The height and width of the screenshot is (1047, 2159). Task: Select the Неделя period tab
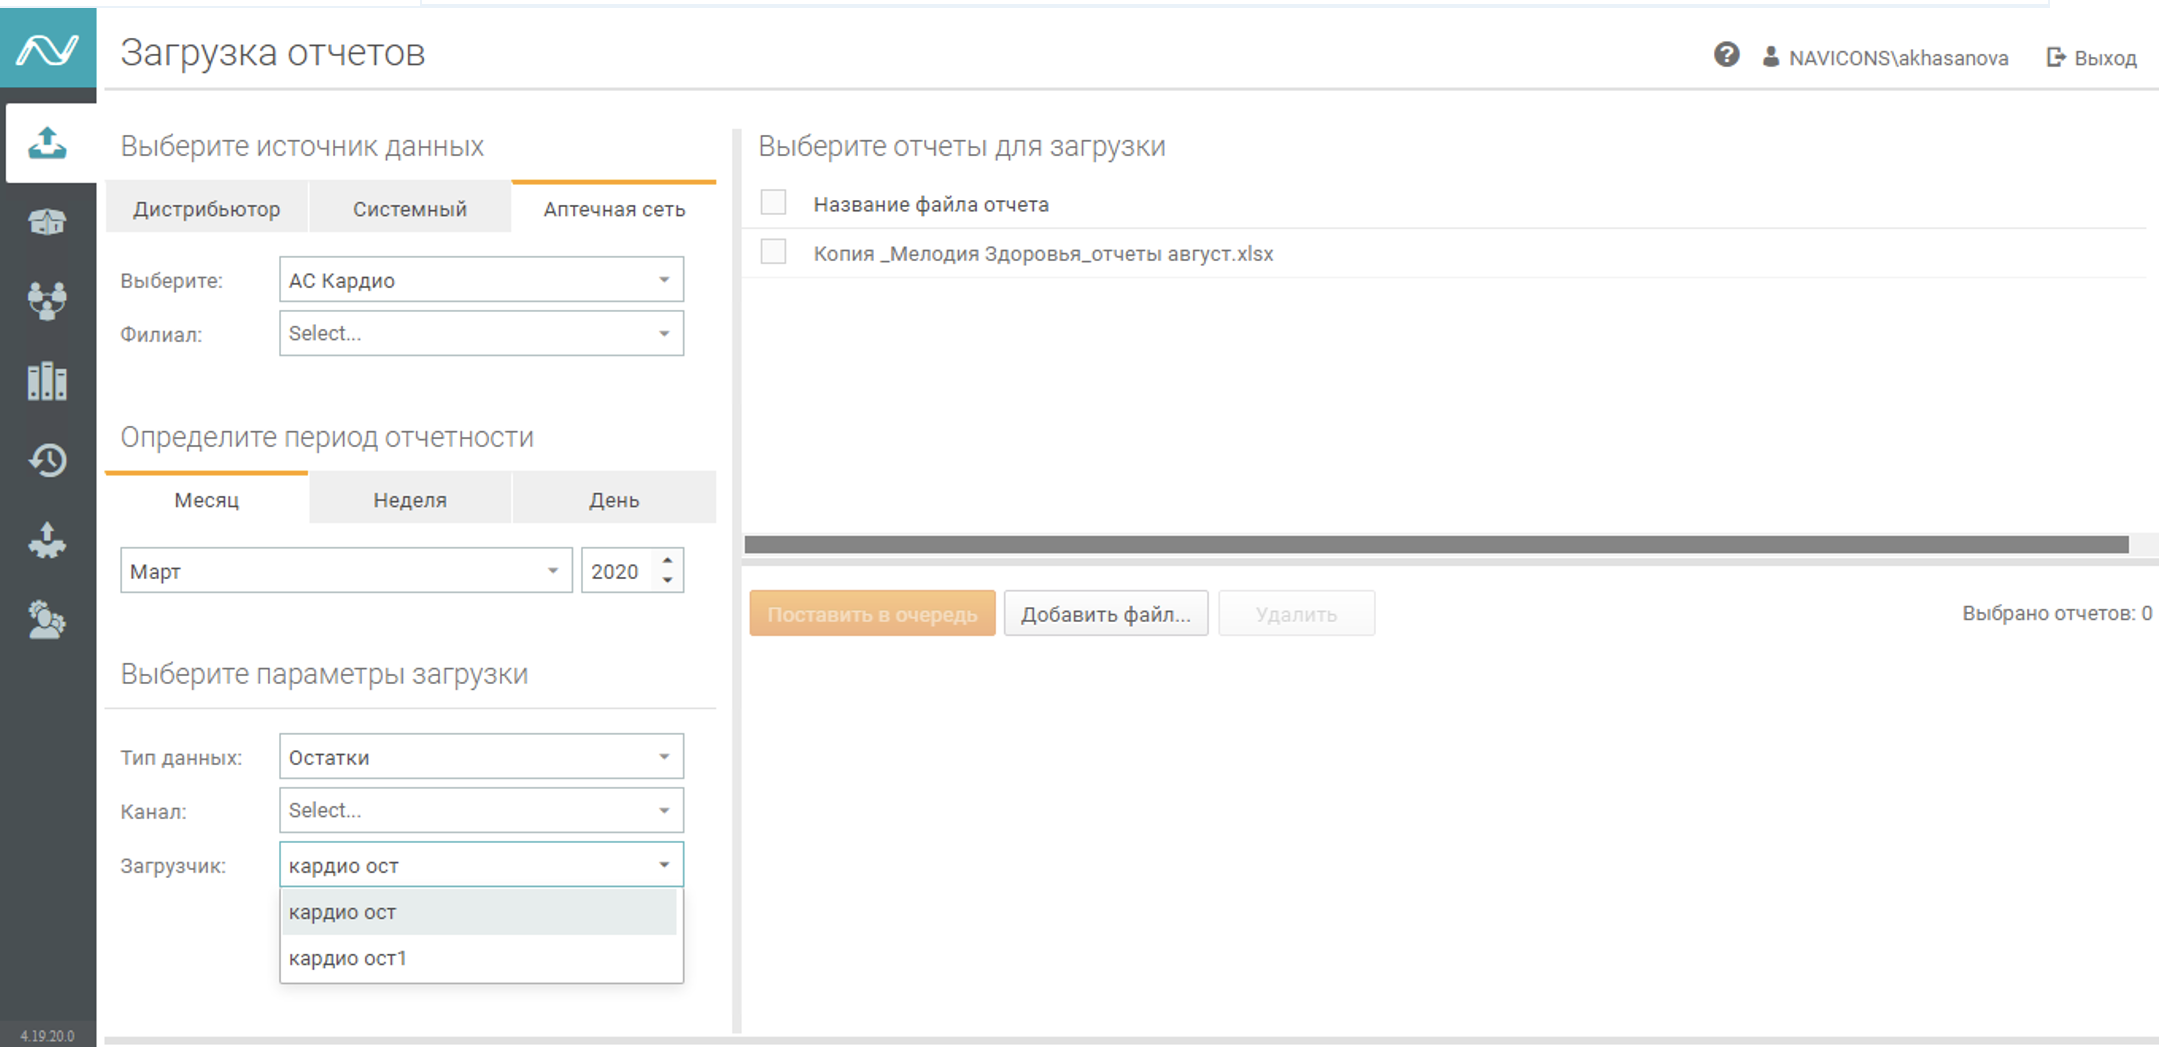point(410,500)
